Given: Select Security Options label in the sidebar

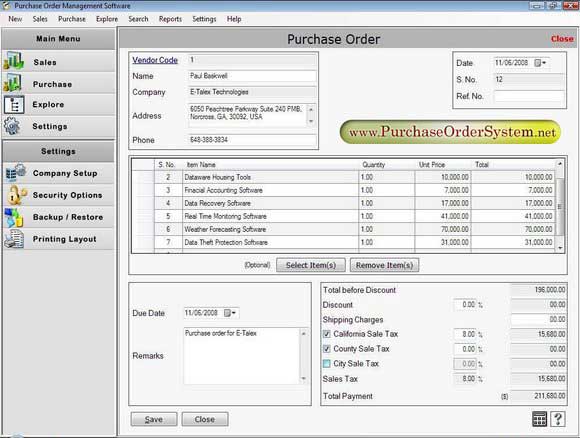Looking at the screenshot, I should [x=67, y=195].
